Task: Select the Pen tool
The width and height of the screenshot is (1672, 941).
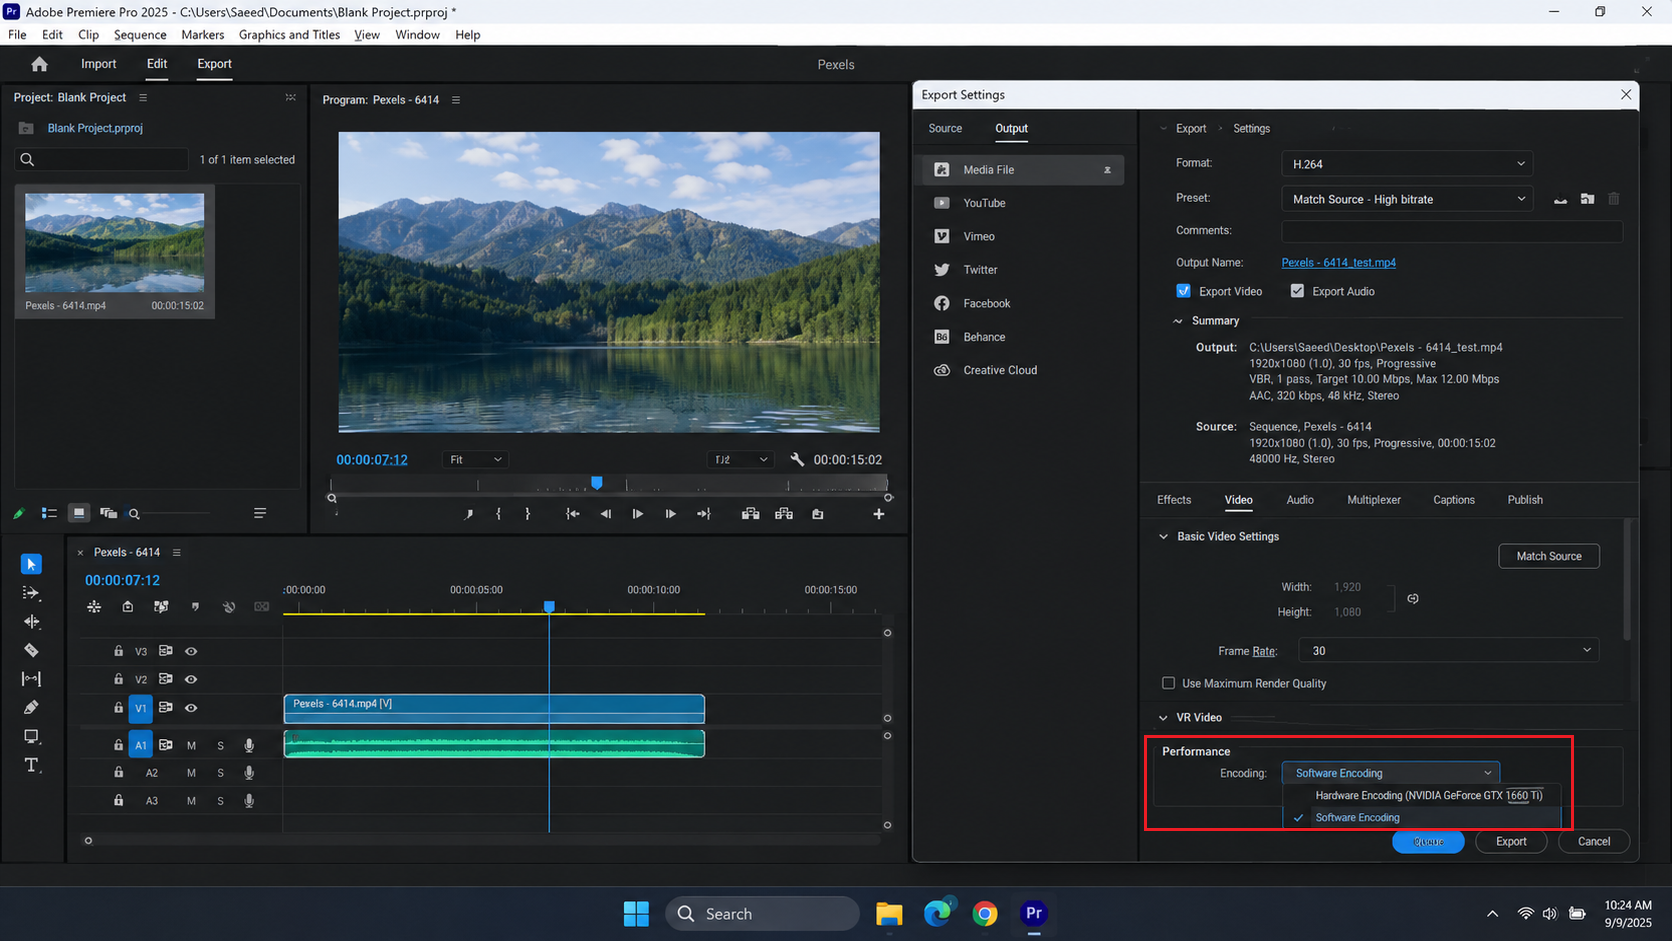Action: coord(31,707)
